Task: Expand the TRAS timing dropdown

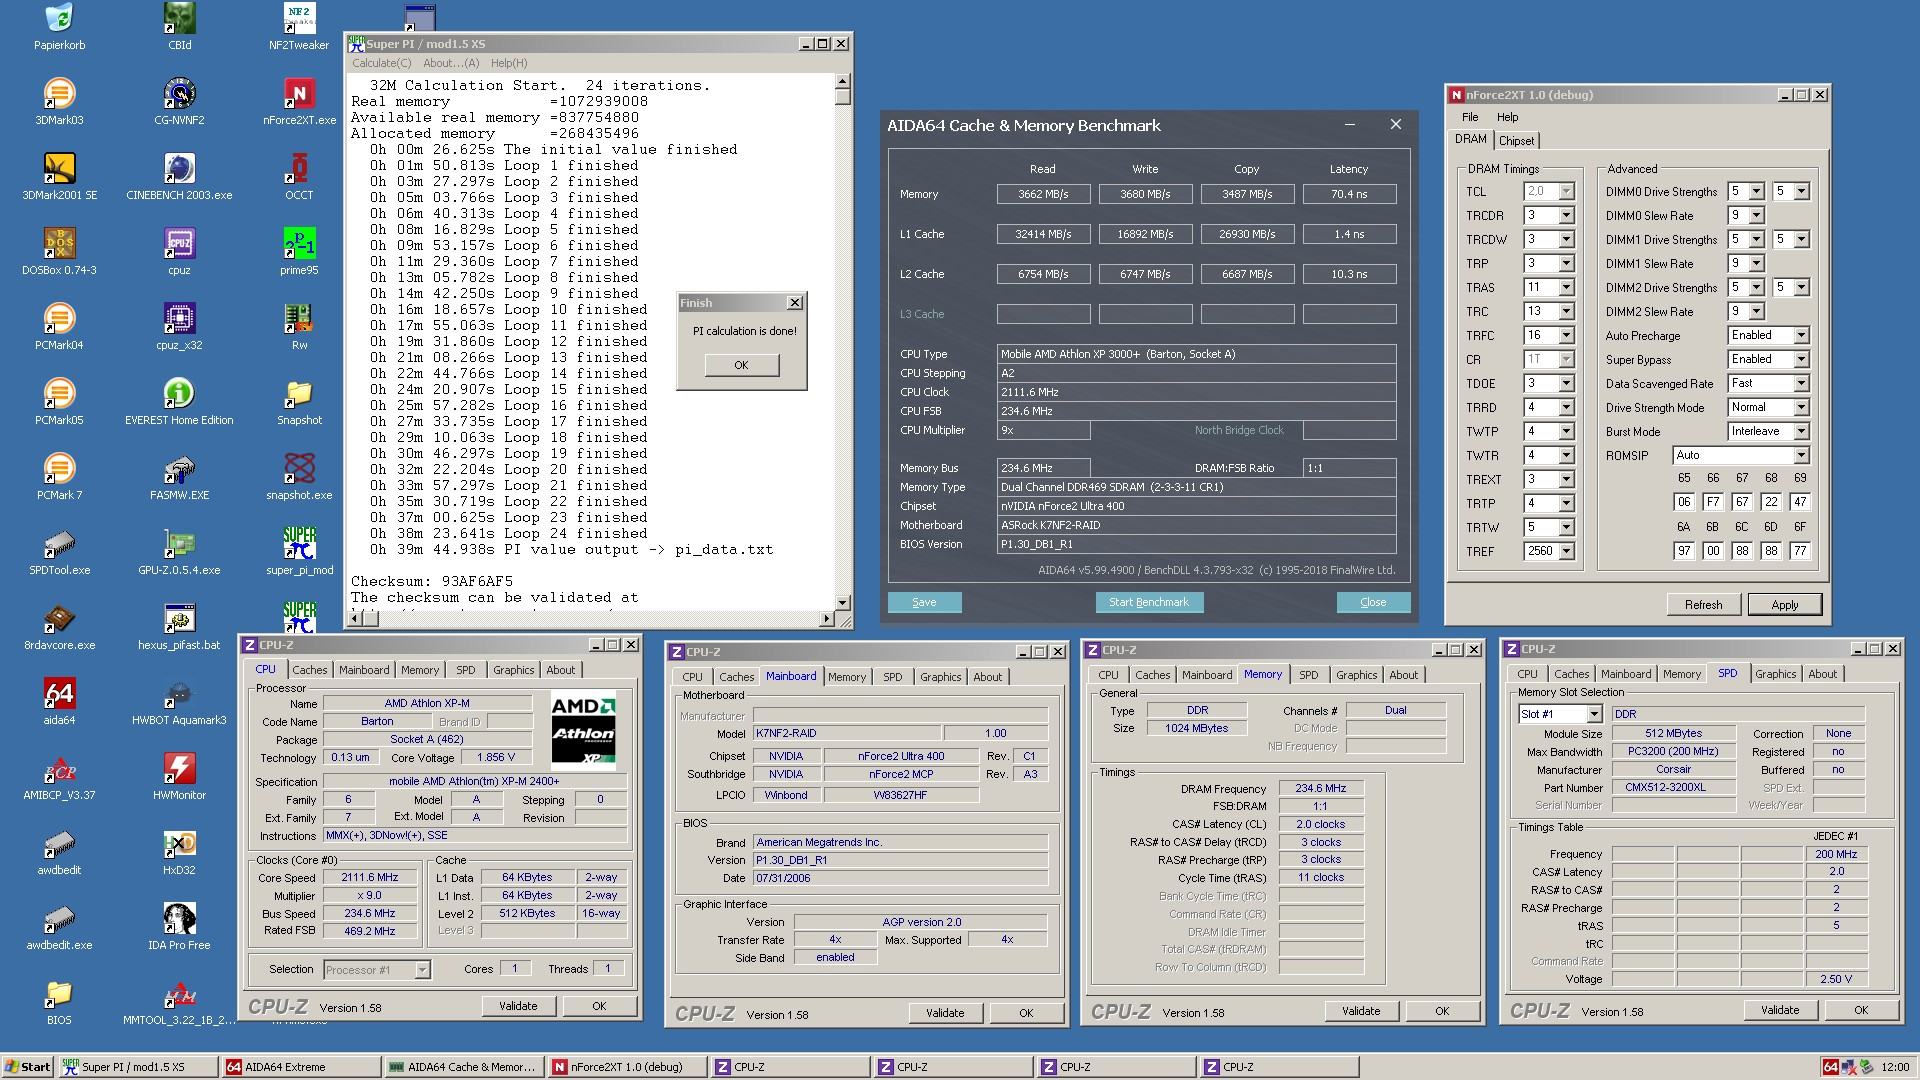Action: [1566, 288]
